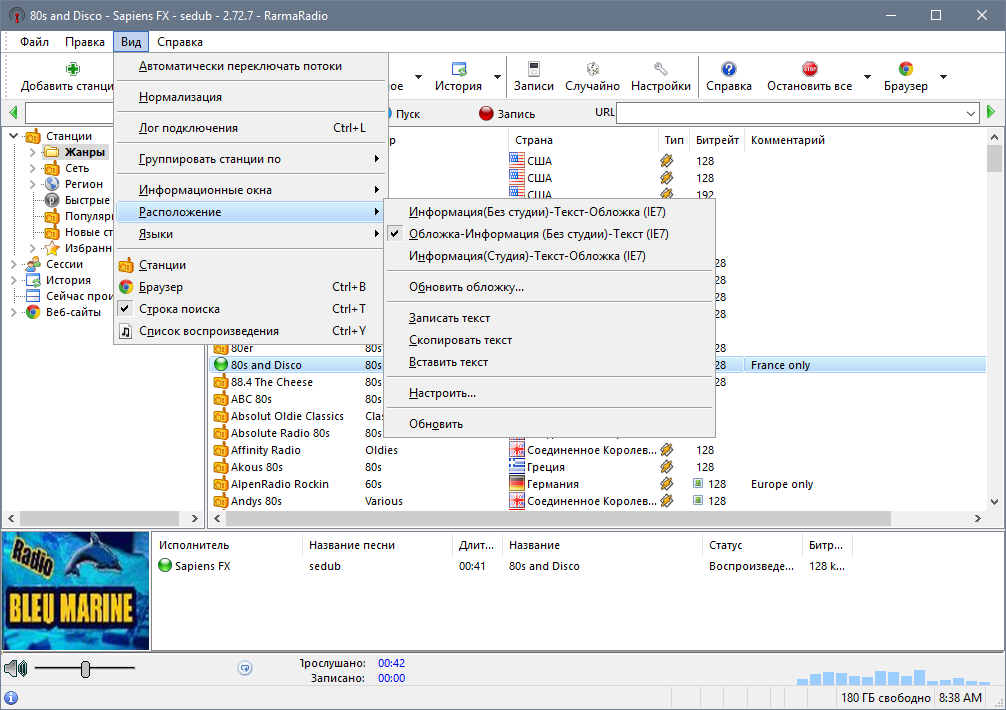
Task: Click the Bleu Marine cover thumbnail
Action: (x=75, y=592)
